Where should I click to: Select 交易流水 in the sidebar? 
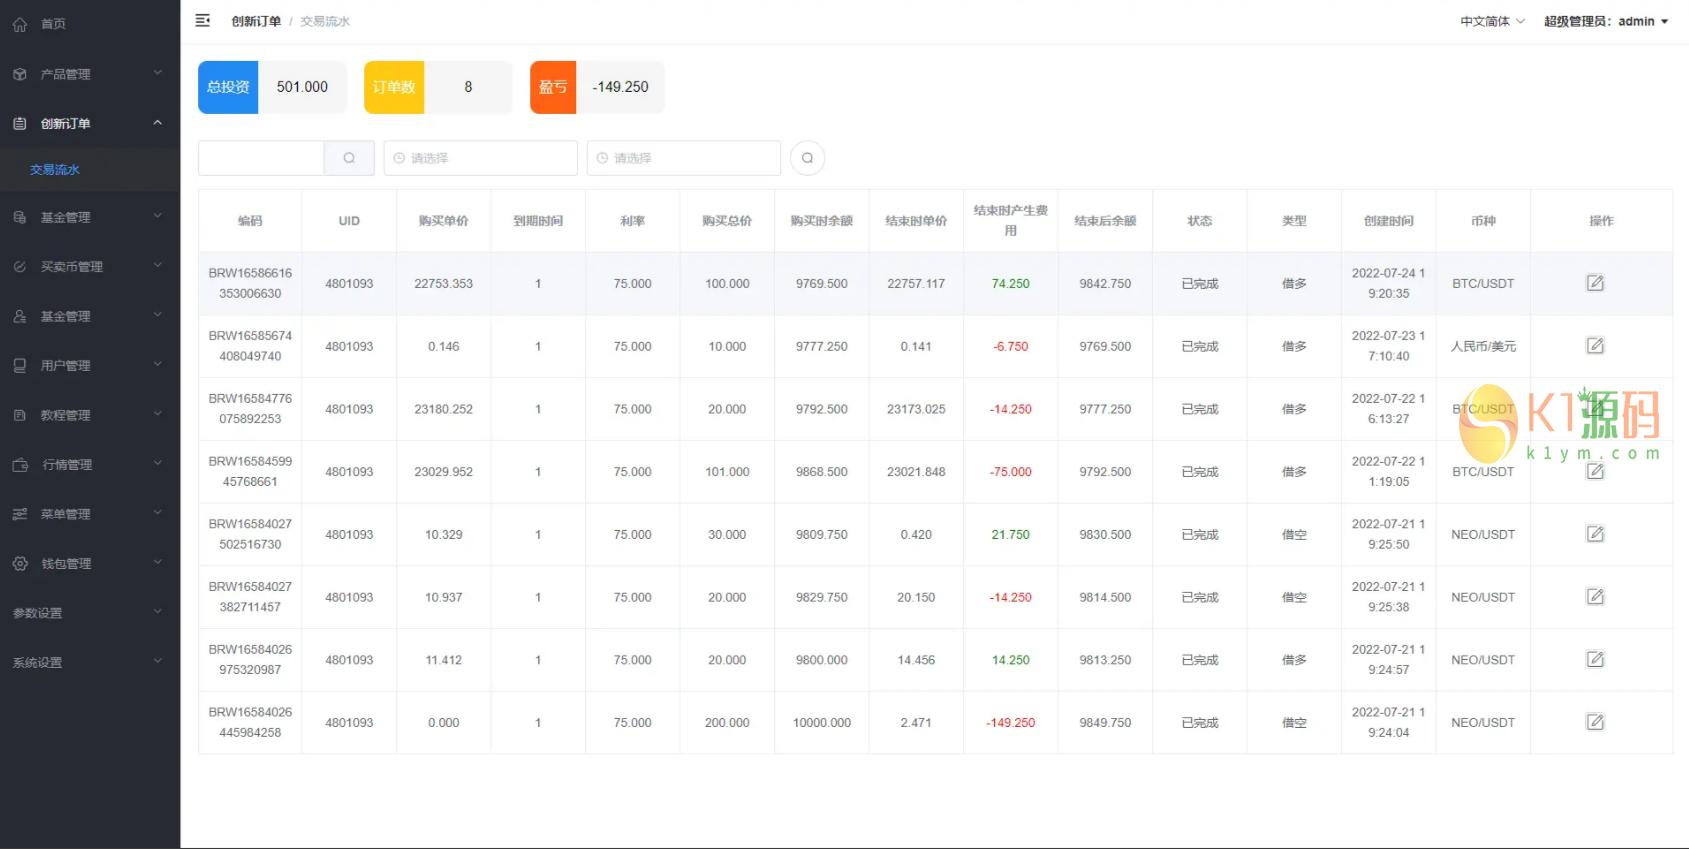tap(55, 170)
